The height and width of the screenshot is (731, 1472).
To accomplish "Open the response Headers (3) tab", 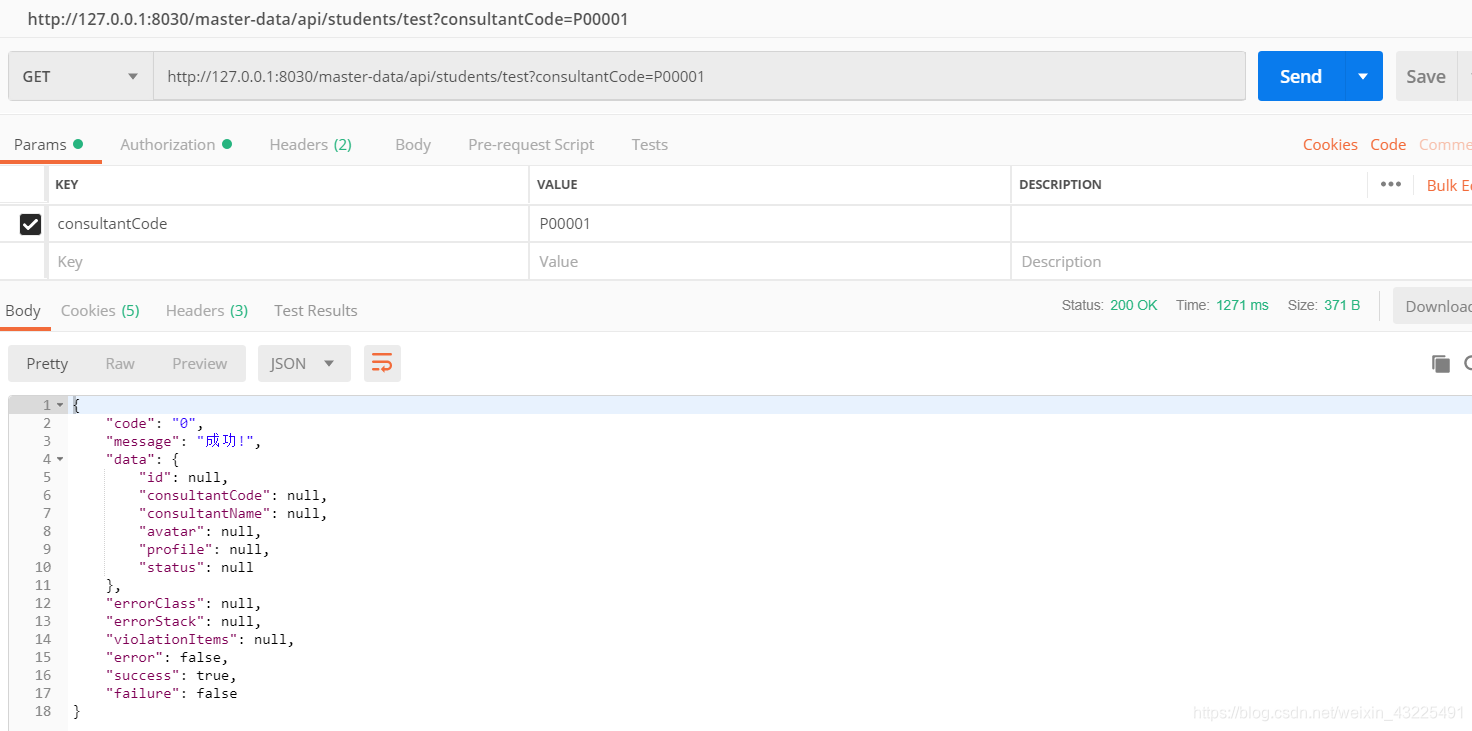I will [207, 310].
